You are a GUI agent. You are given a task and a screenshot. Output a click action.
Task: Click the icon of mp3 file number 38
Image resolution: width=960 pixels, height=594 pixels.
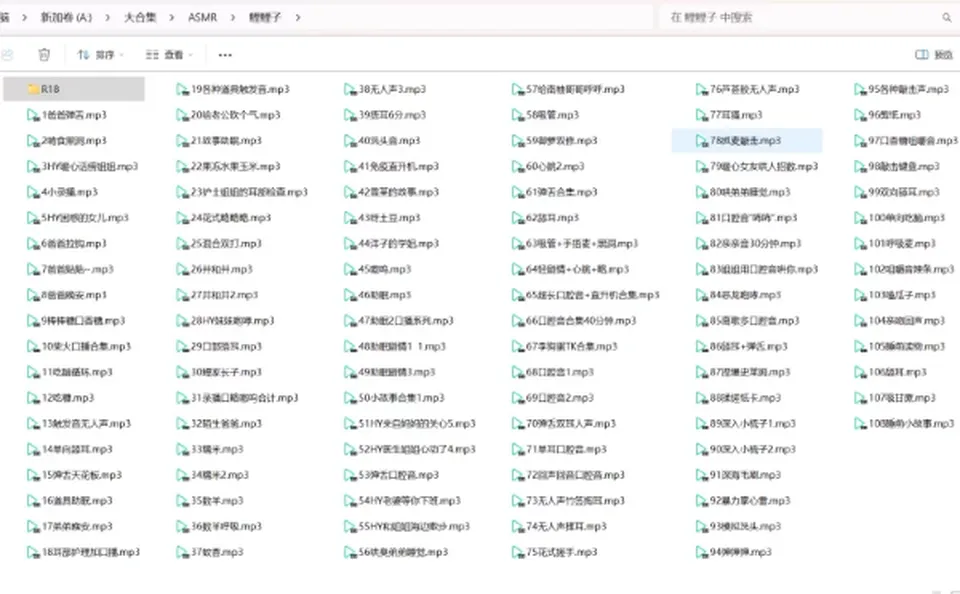pyautogui.click(x=350, y=89)
